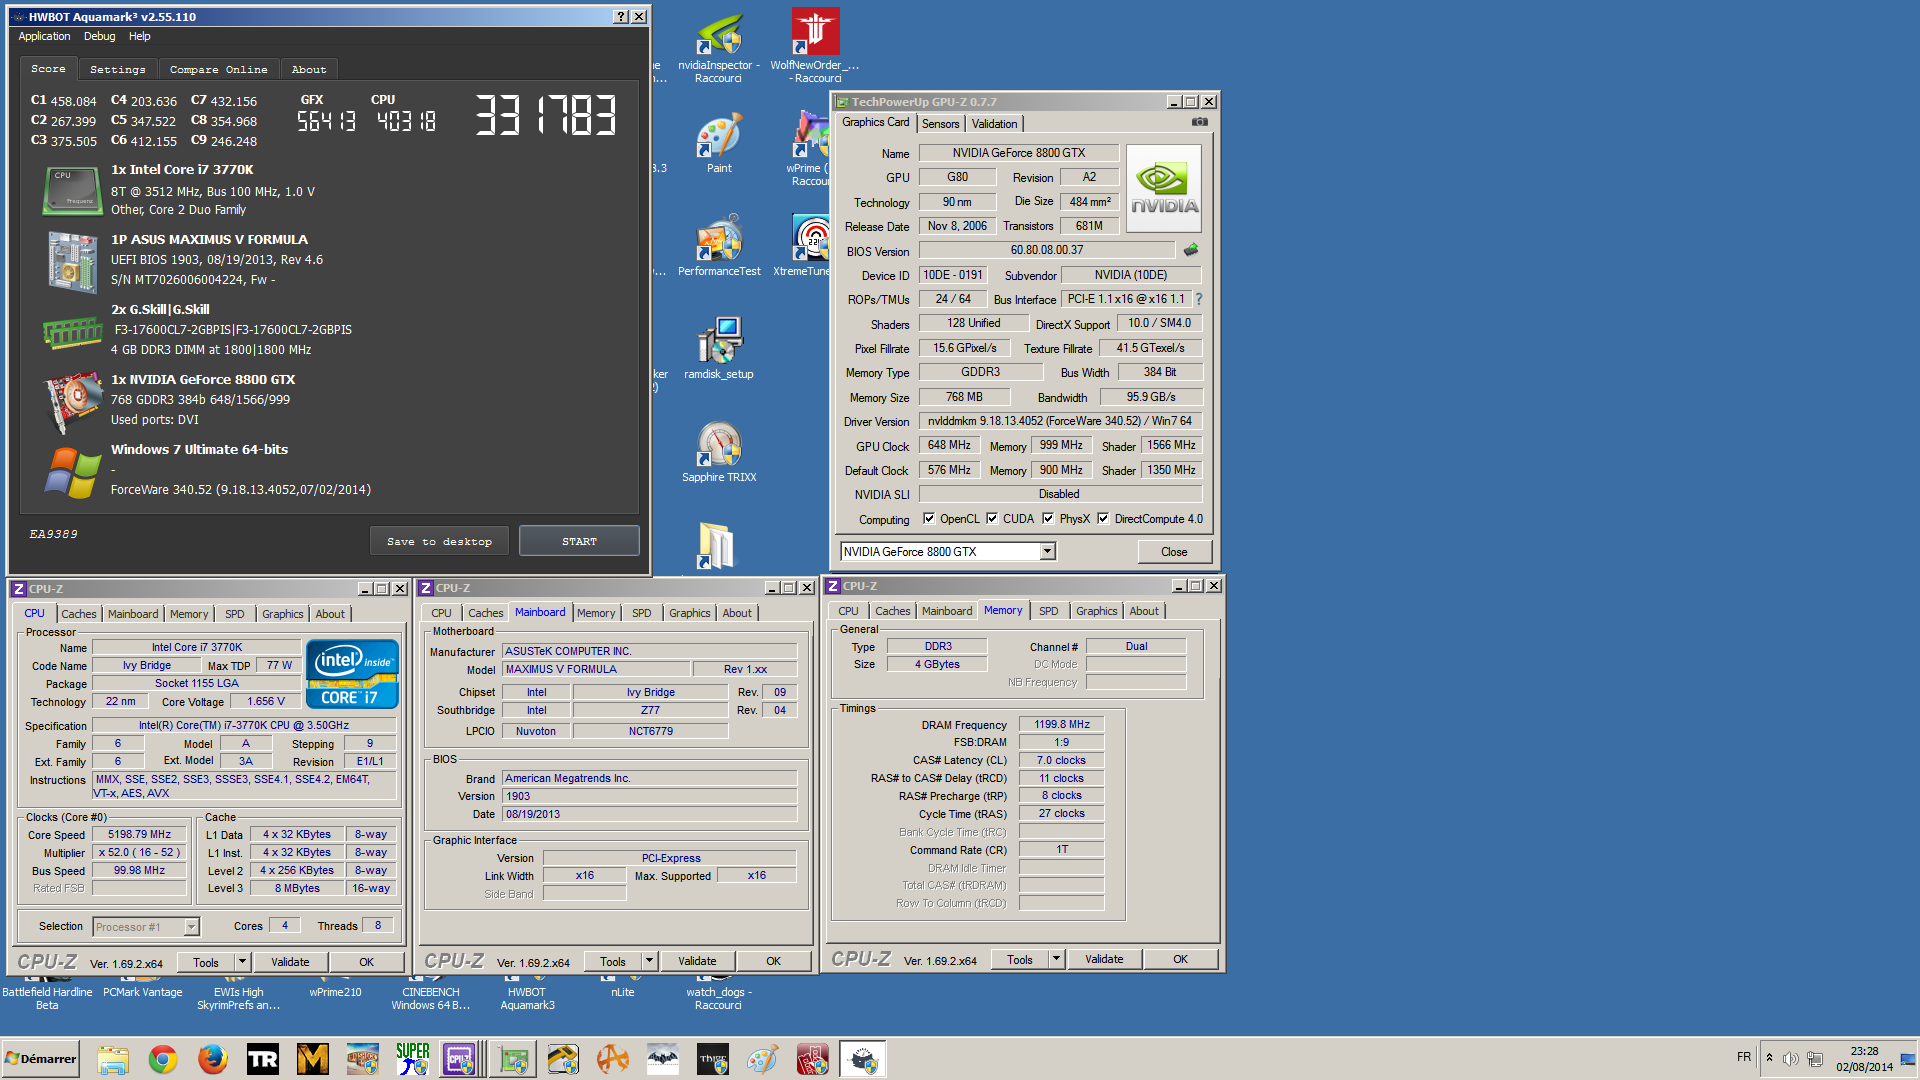Click the Démarrer start button
The image size is (1920, 1080).
pos(41,1059)
